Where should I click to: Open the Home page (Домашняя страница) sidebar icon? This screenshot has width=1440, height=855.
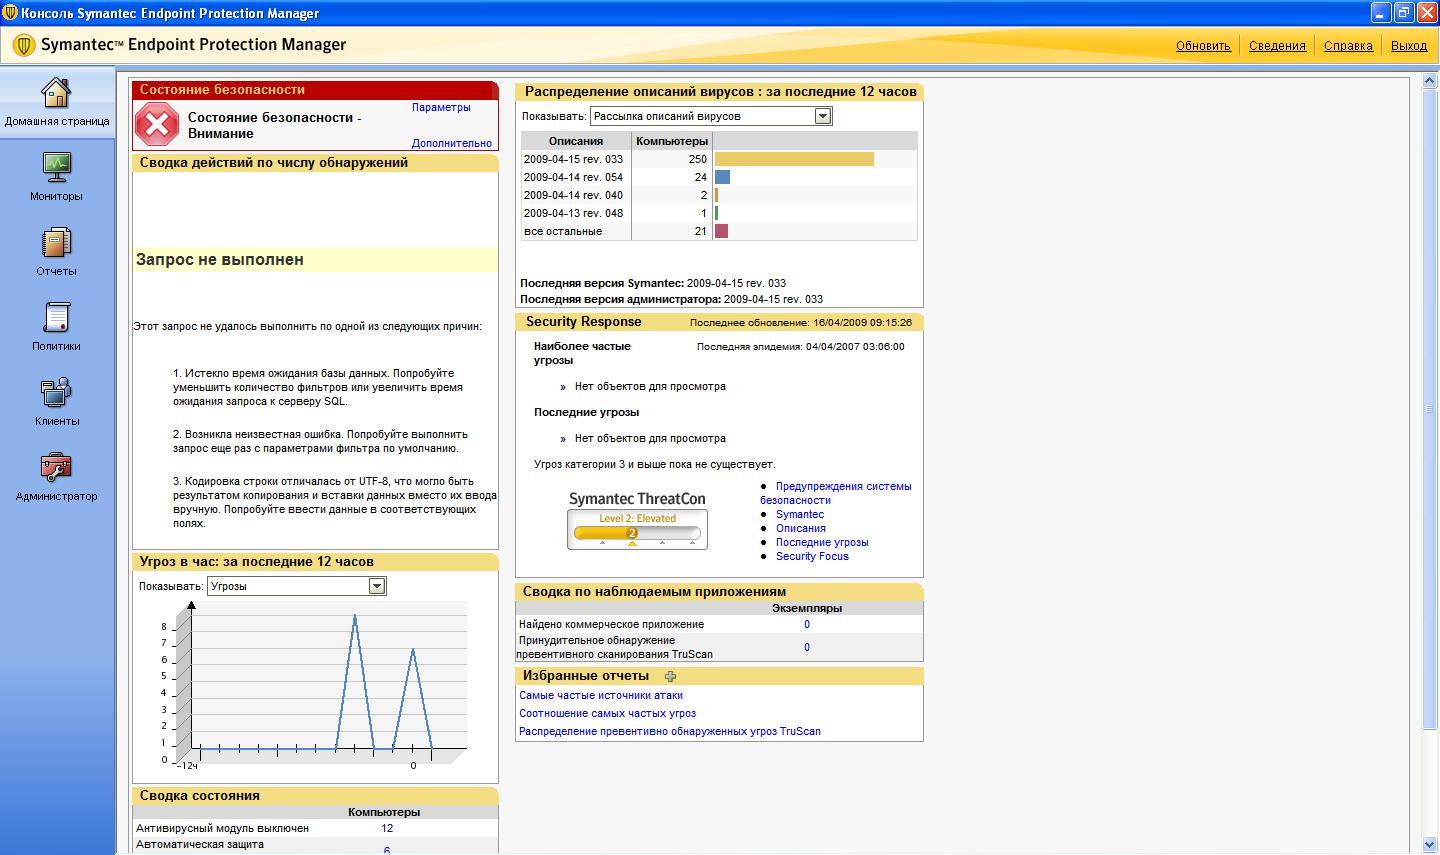click(56, 93)
